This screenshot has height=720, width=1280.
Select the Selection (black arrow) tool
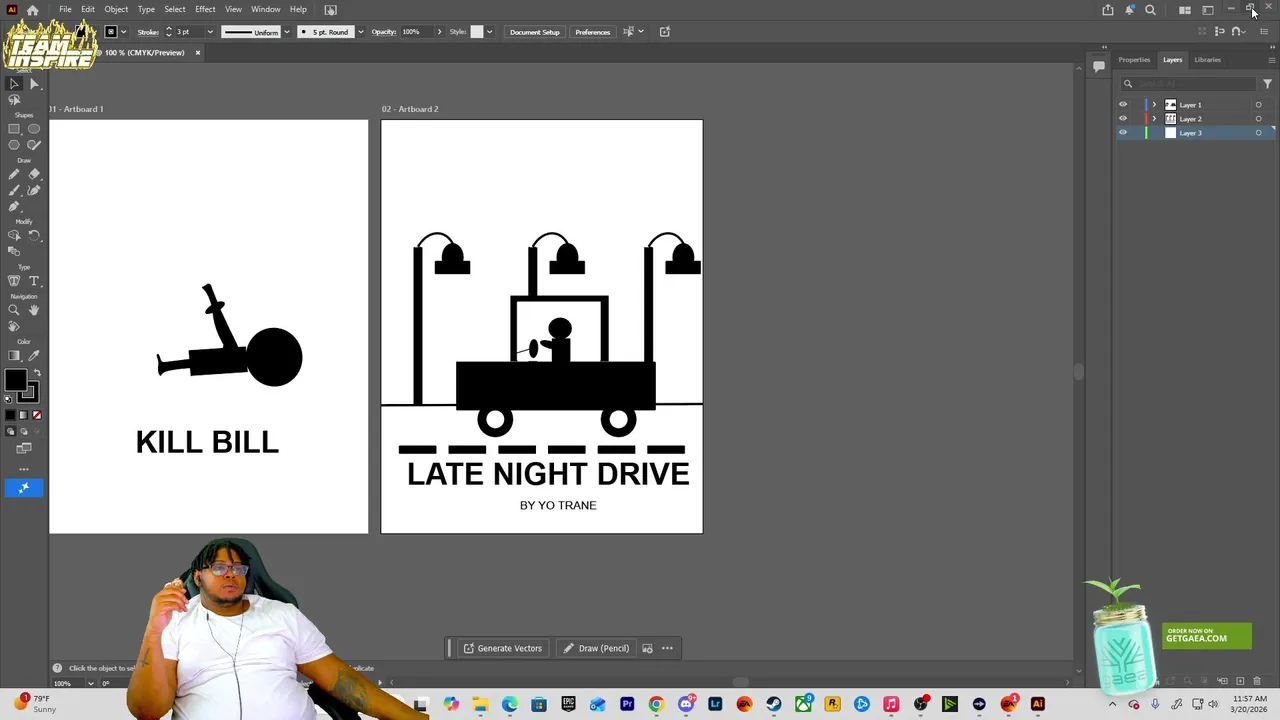pyautogui.click(x=14, y=84)
